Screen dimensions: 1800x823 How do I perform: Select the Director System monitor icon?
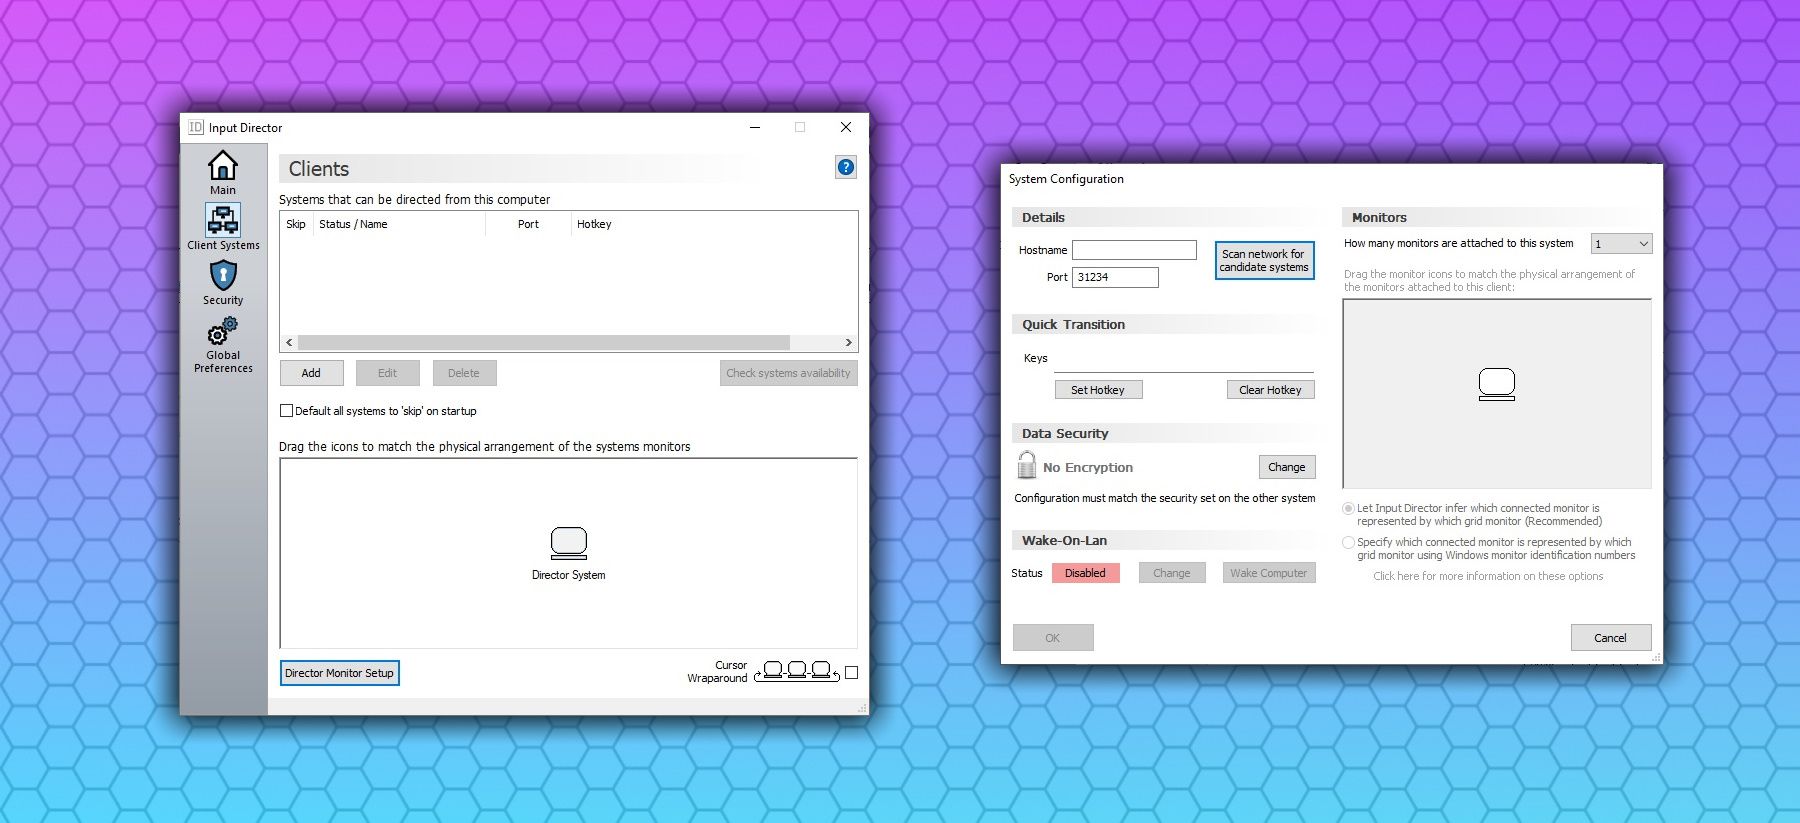568,543
